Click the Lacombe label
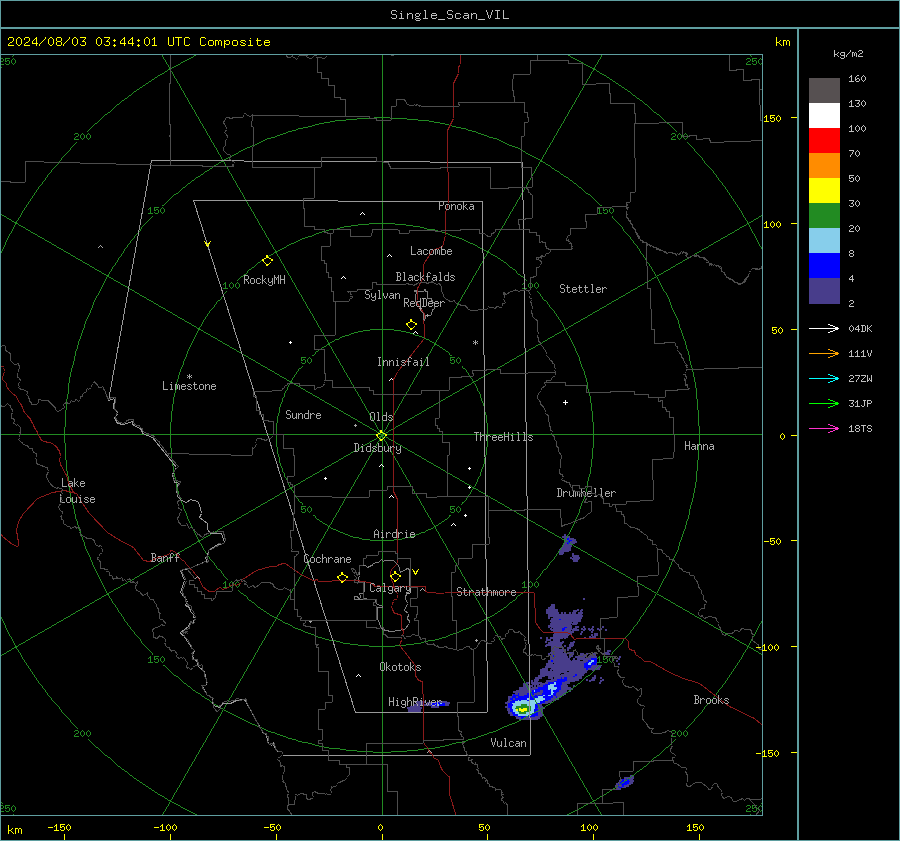Screen dimensions: 900x841 (x=431, y=251)
